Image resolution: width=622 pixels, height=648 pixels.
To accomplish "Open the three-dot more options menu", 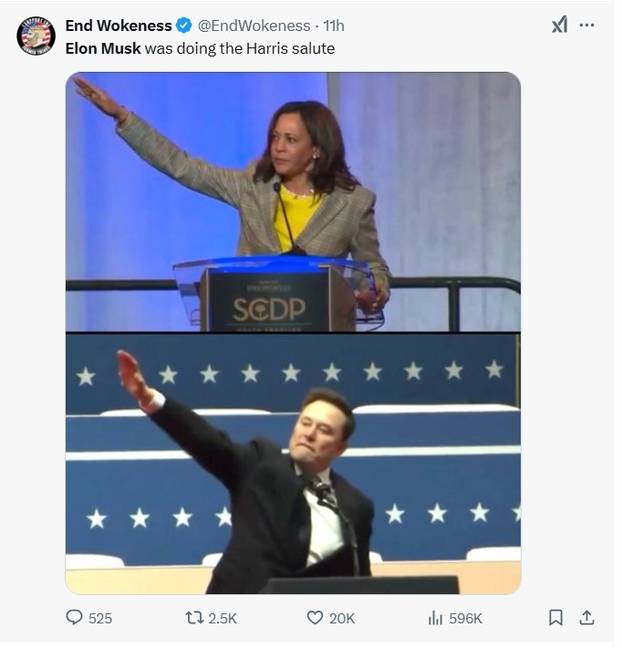I will point(587,25).
